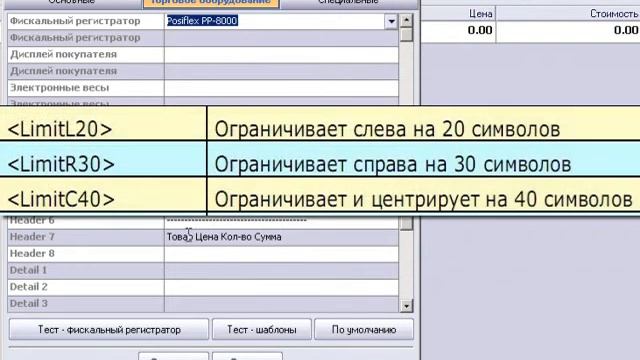The width and height of the screenshot is (640, 360).
Task: Select the Header 6 row label
Action: (32, 221)
